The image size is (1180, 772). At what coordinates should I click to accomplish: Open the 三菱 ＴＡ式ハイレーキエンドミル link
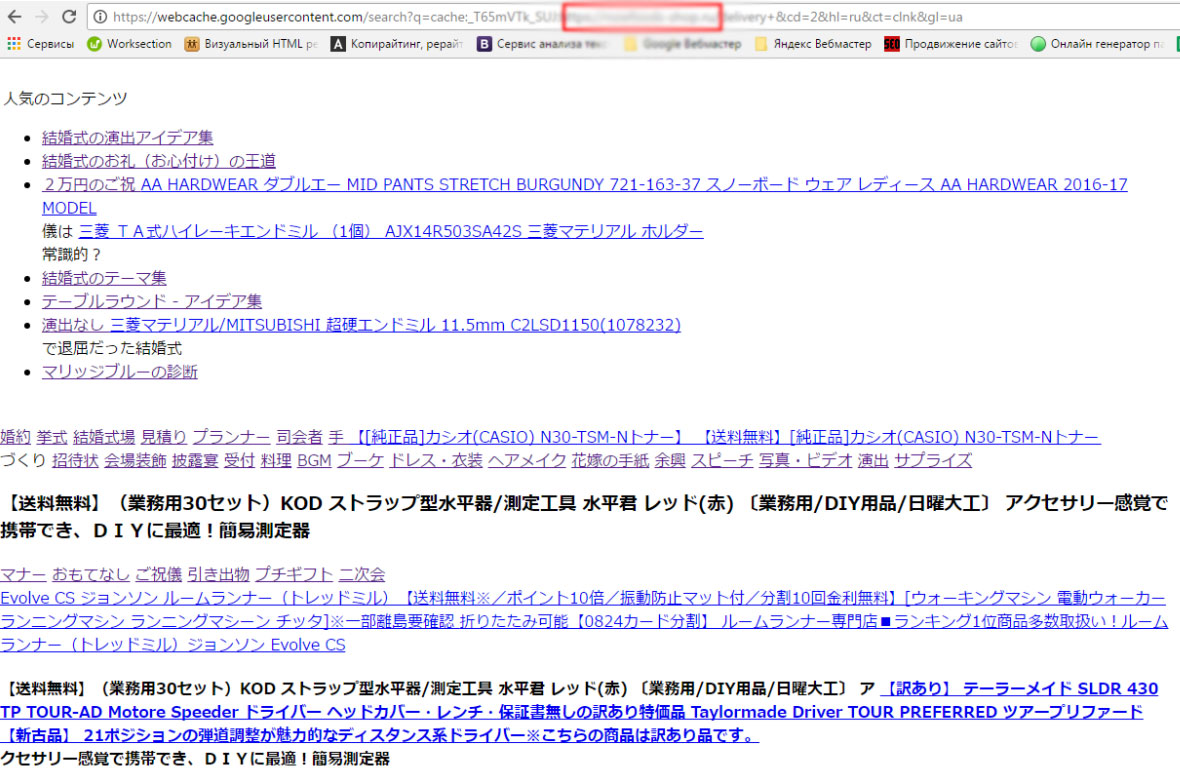point(391,231)
